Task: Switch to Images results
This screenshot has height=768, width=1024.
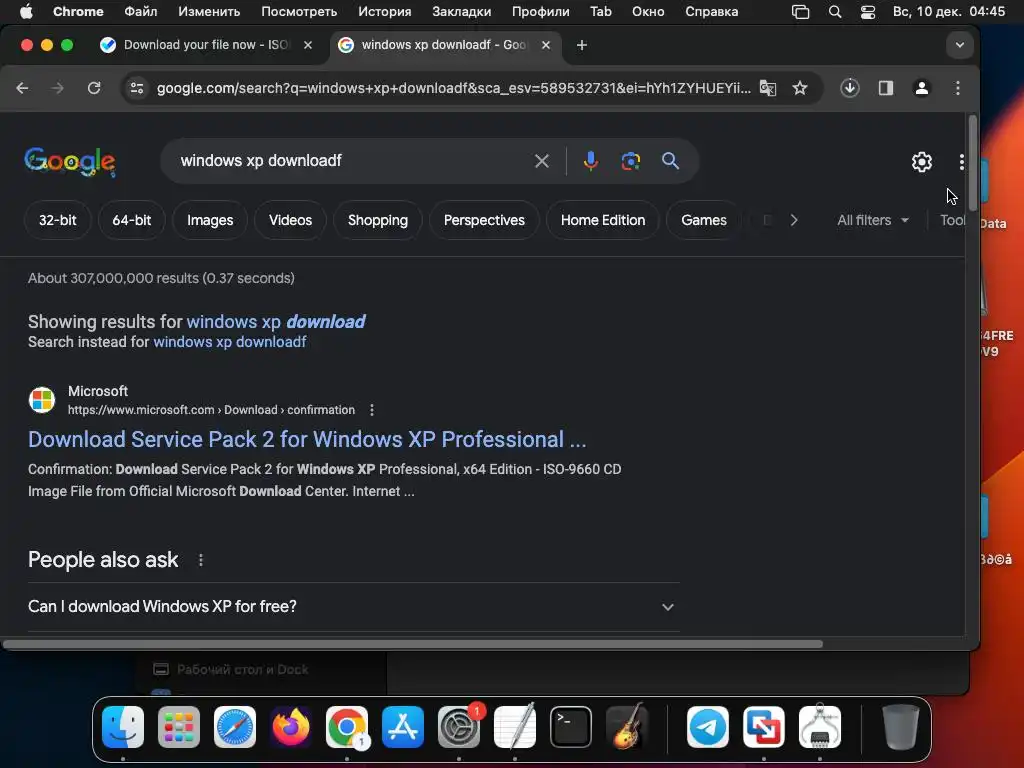Action: point(210,220)
